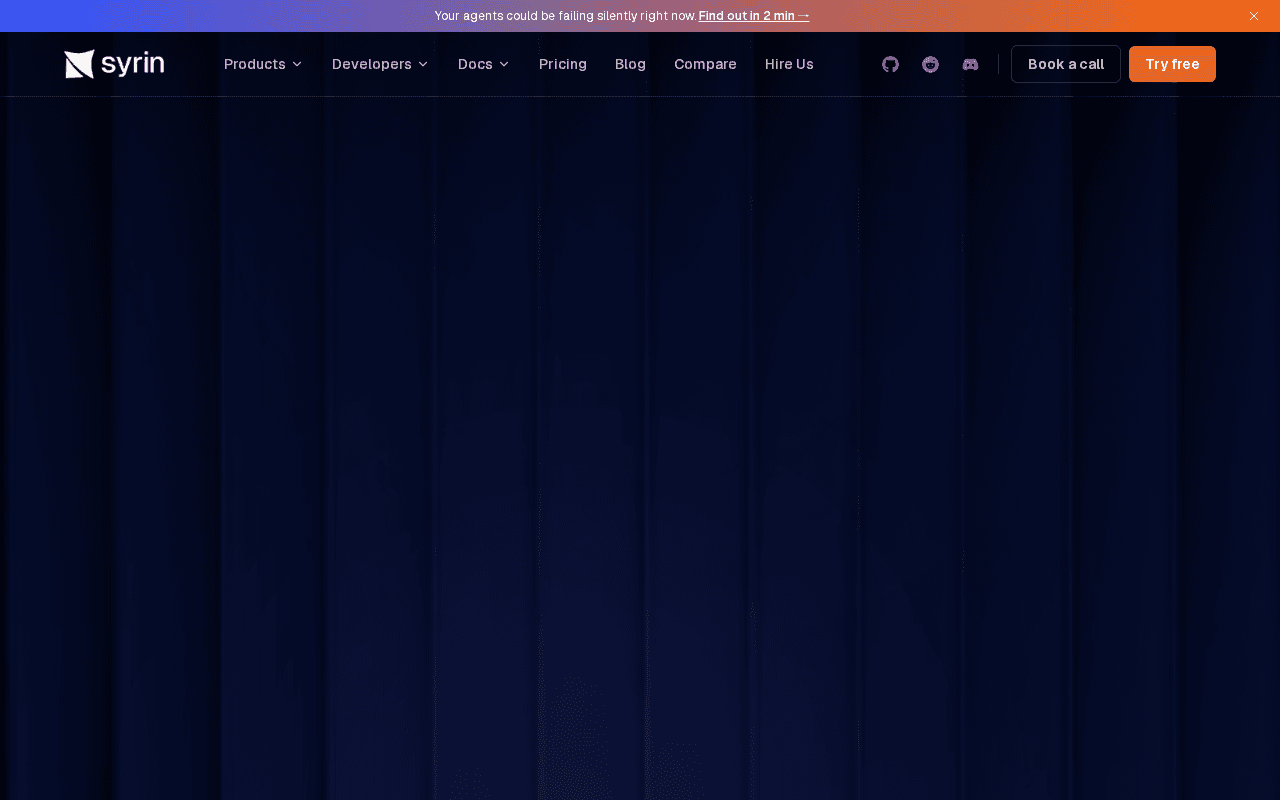Expand the Products dropdown menu
The image size is (1280, 800).
point(263,64)
